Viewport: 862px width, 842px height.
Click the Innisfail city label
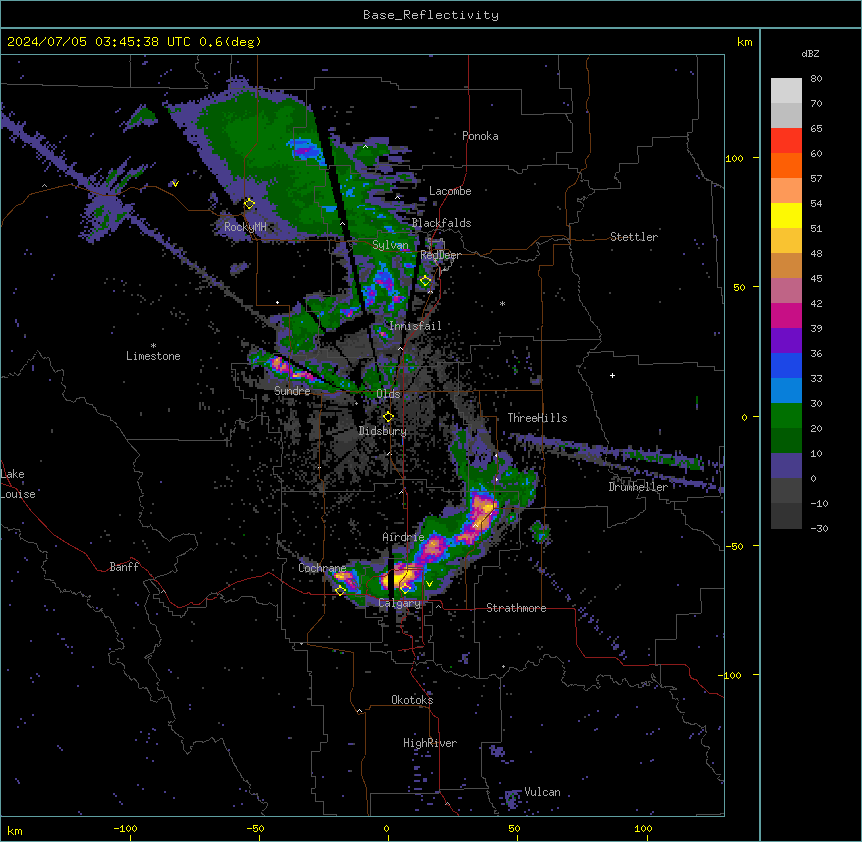coord(415,326)
